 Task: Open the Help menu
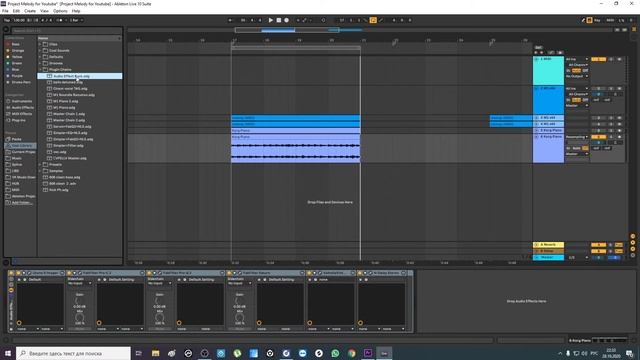click(76, 11)
